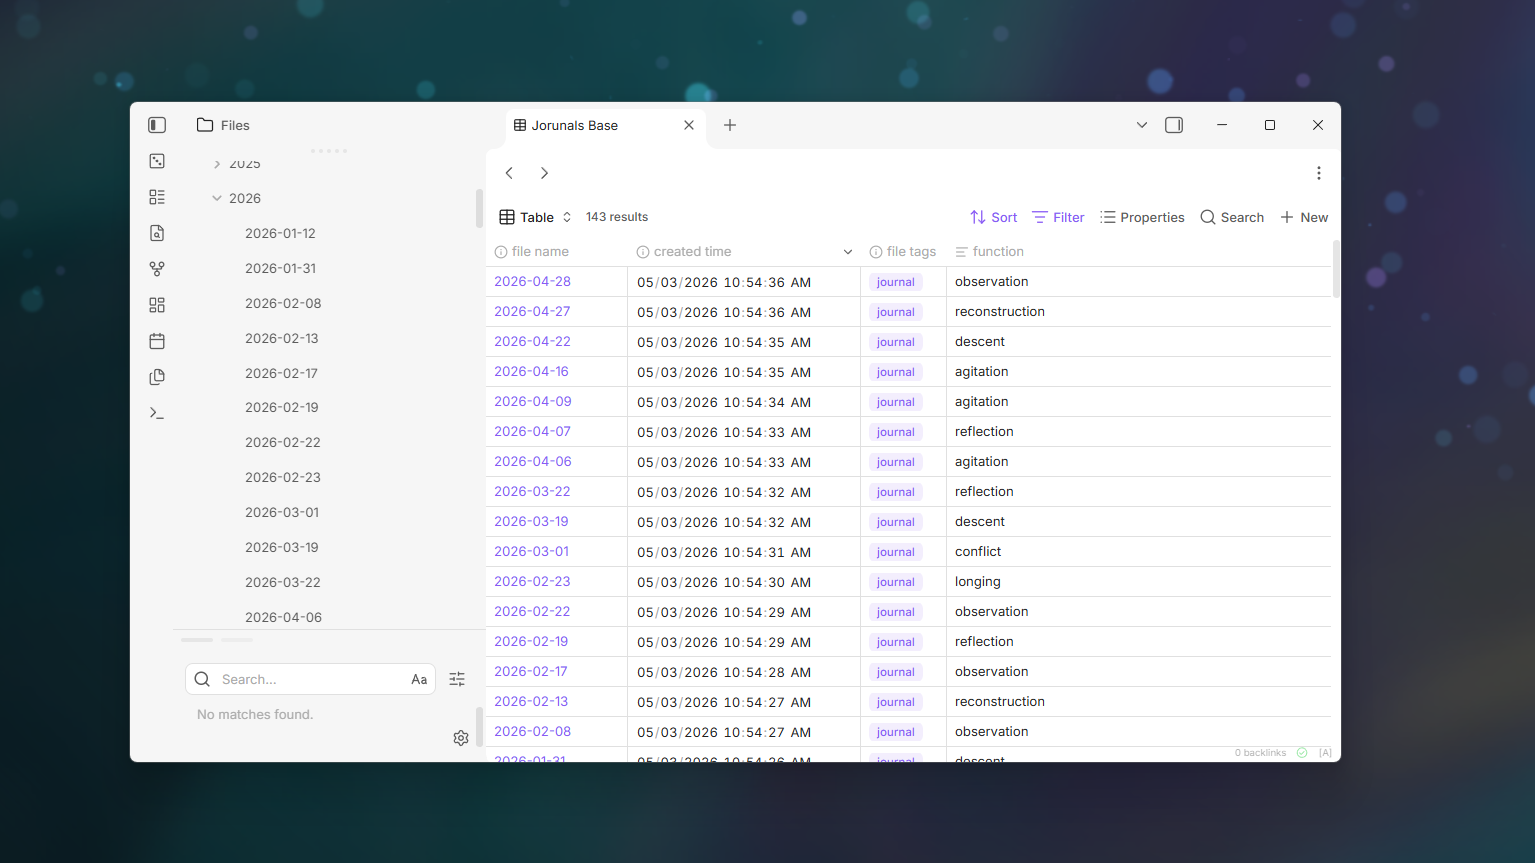The height and width of the screenshot is (863, 1535).
Task: Open the Table view dropdown
Action: tap(536, 217)
